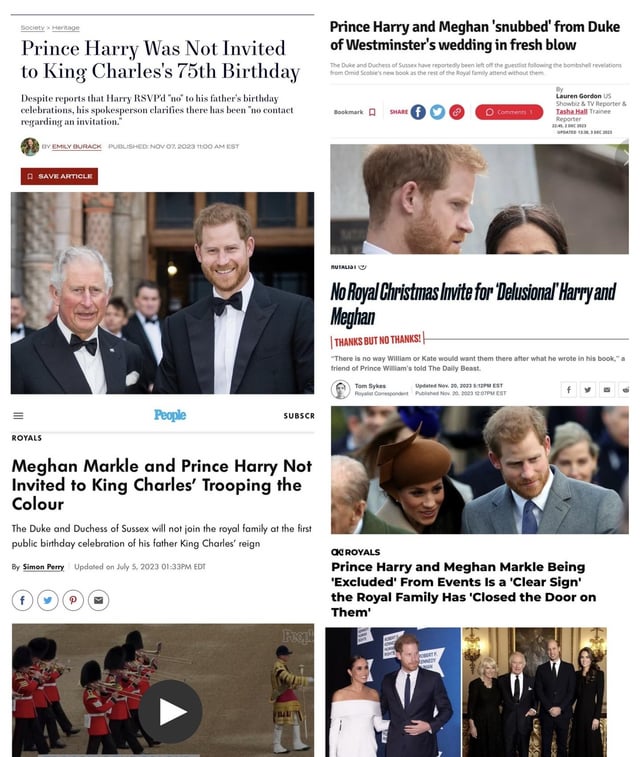Share People article on Twitter
Screen dimensions: 640x757
(48, 600)
